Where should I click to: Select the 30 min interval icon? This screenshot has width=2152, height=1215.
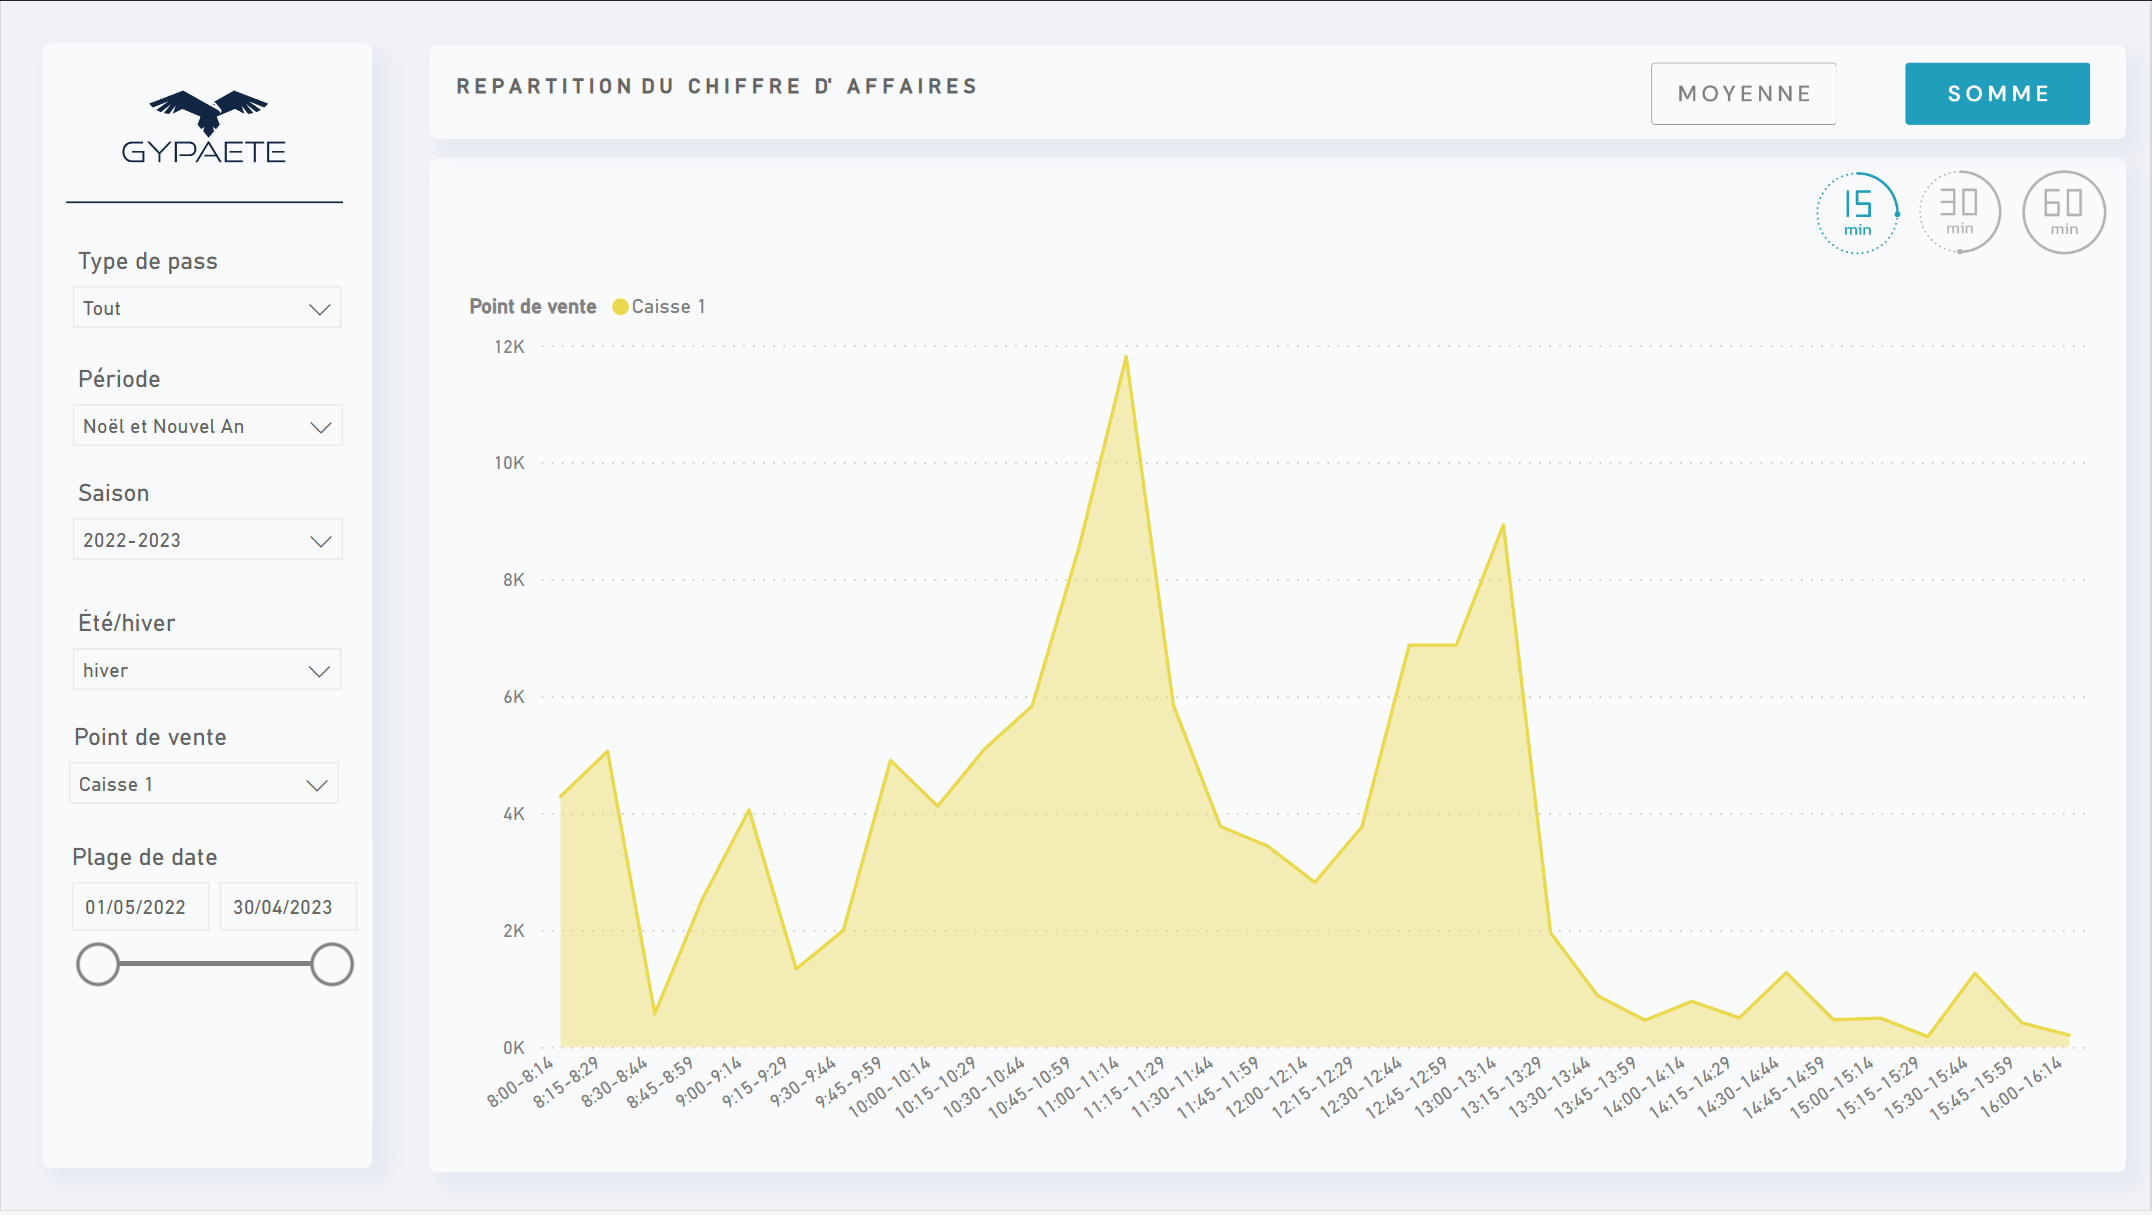pyautogui.click(x=1959, y=212)
